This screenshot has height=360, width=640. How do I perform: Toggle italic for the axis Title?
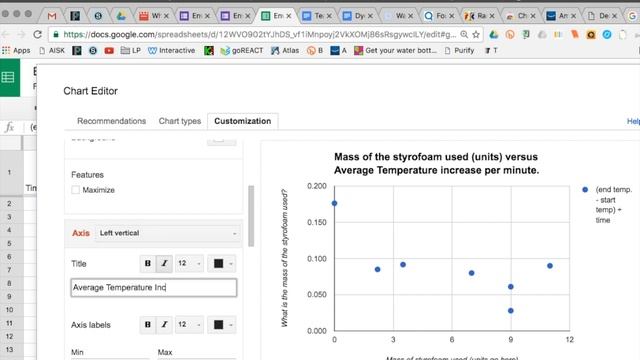tap(164, 263)
